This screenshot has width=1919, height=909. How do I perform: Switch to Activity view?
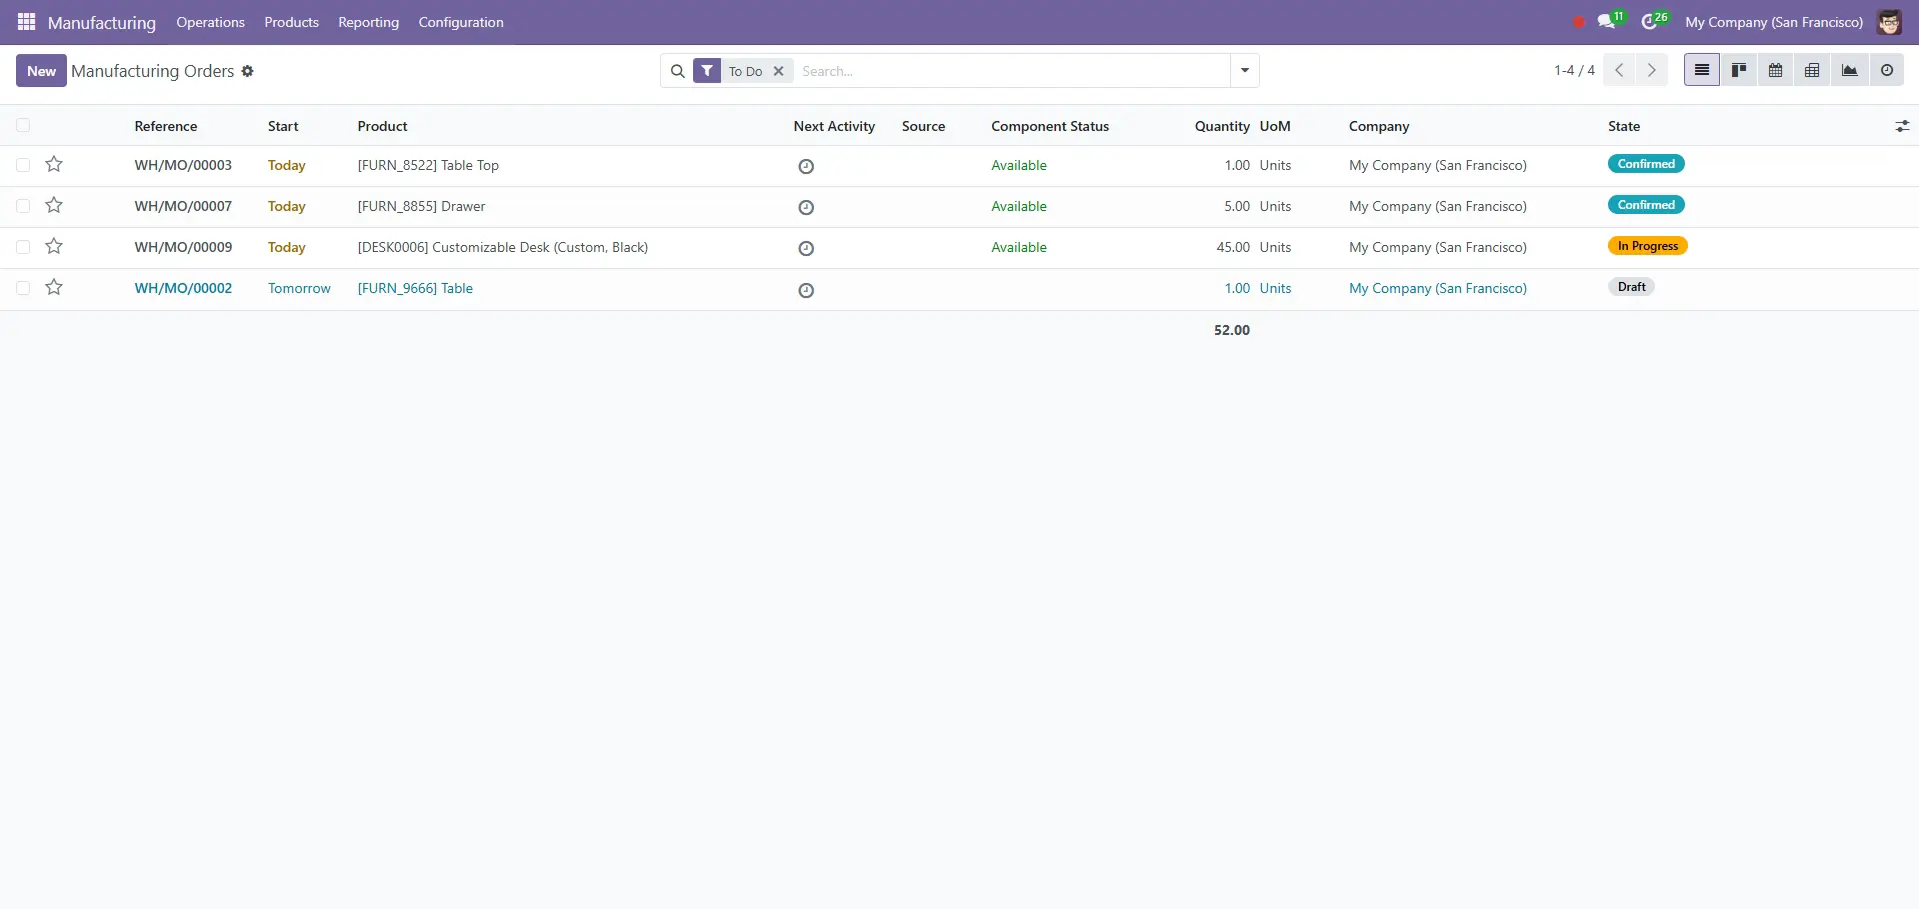click(x=1886, y=70)
